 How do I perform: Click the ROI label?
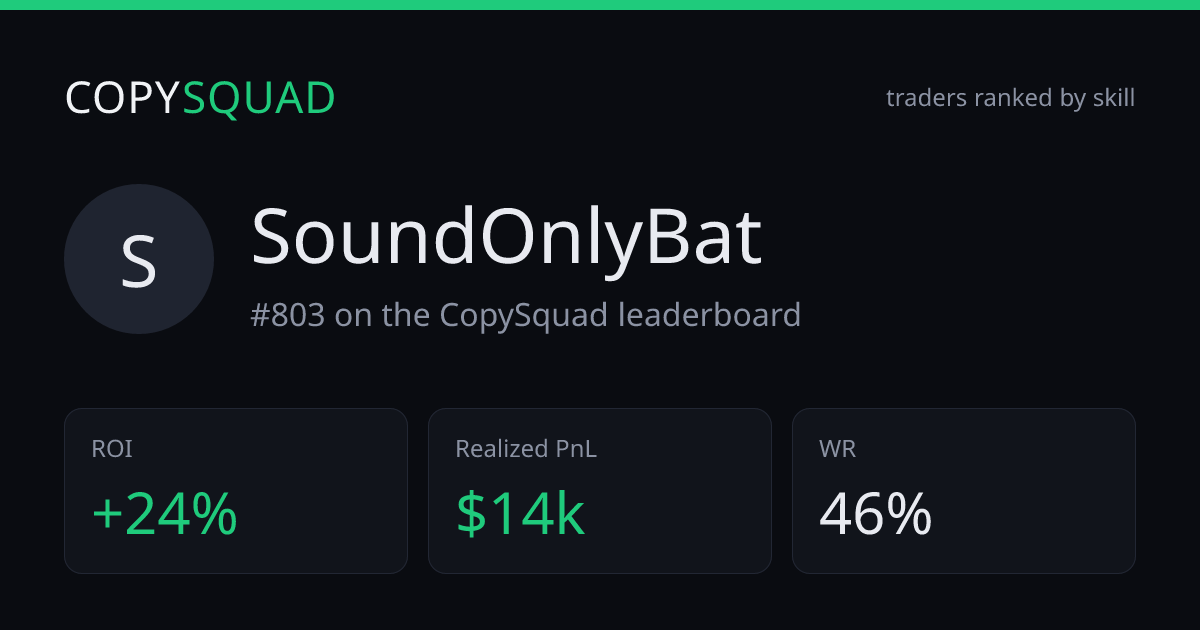112,450
